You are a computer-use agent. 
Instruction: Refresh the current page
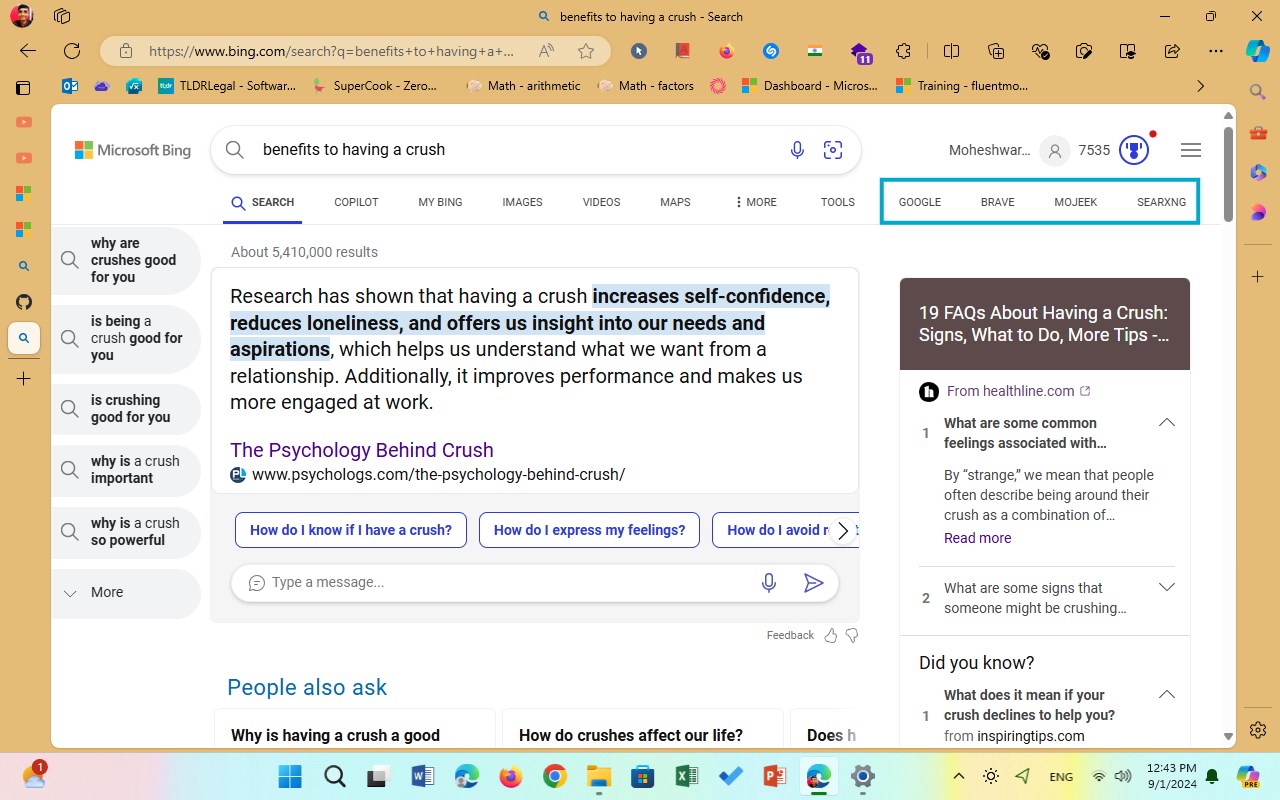(x=72, y=51)
